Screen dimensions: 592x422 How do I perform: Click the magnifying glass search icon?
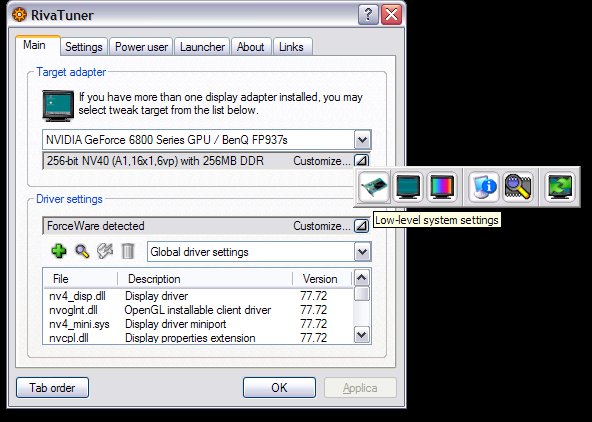click(82, 251)
